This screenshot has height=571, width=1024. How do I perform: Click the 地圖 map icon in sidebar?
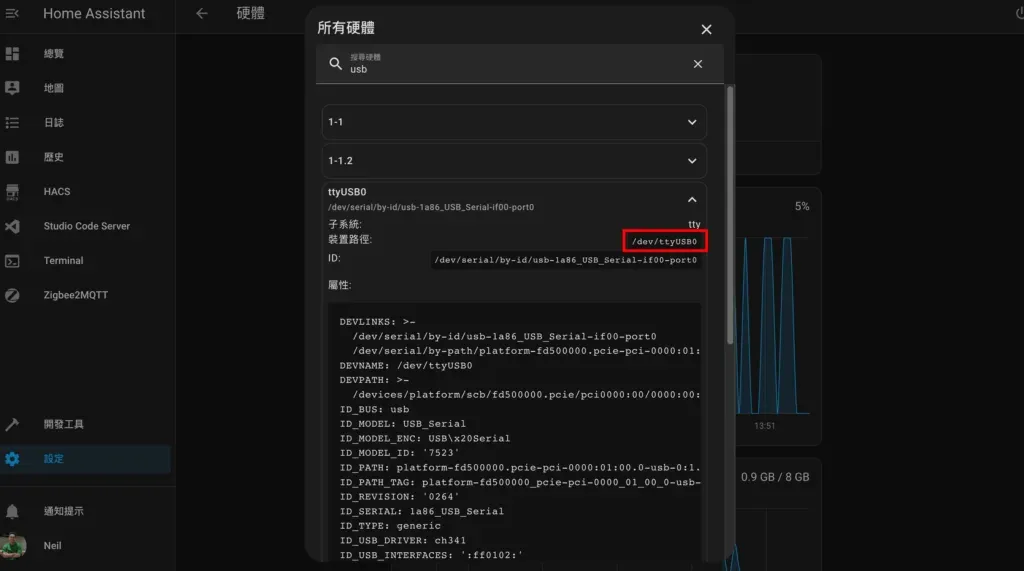pos(13,88)
